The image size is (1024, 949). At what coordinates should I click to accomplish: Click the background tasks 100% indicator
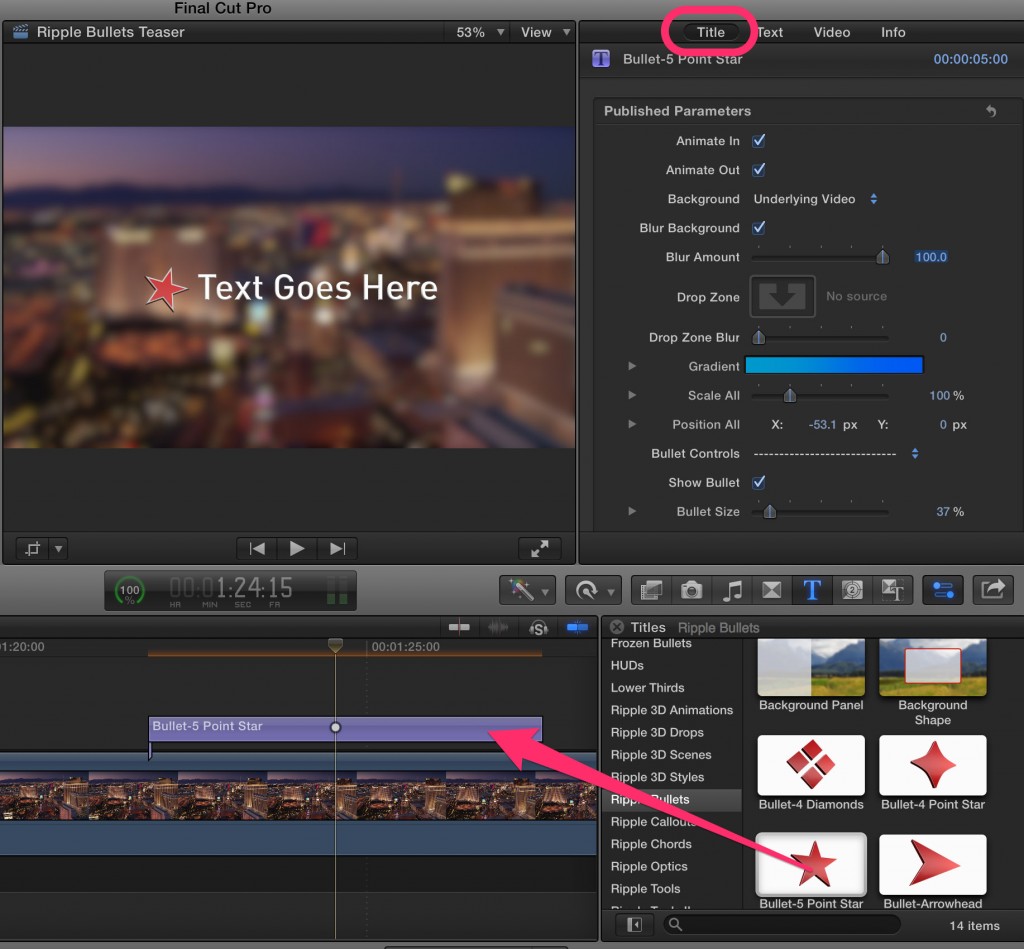[x=129, y=591]
